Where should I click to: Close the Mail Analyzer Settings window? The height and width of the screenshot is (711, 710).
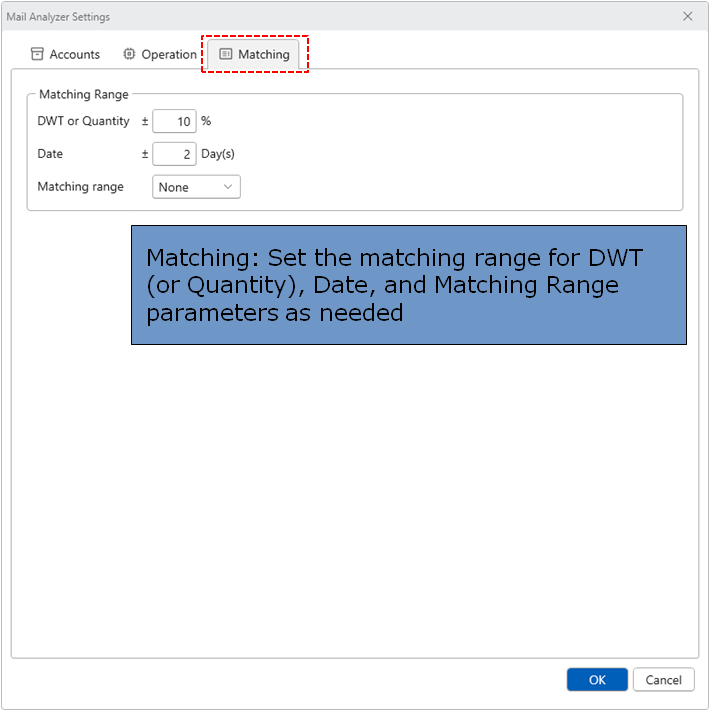pos(687,16)
